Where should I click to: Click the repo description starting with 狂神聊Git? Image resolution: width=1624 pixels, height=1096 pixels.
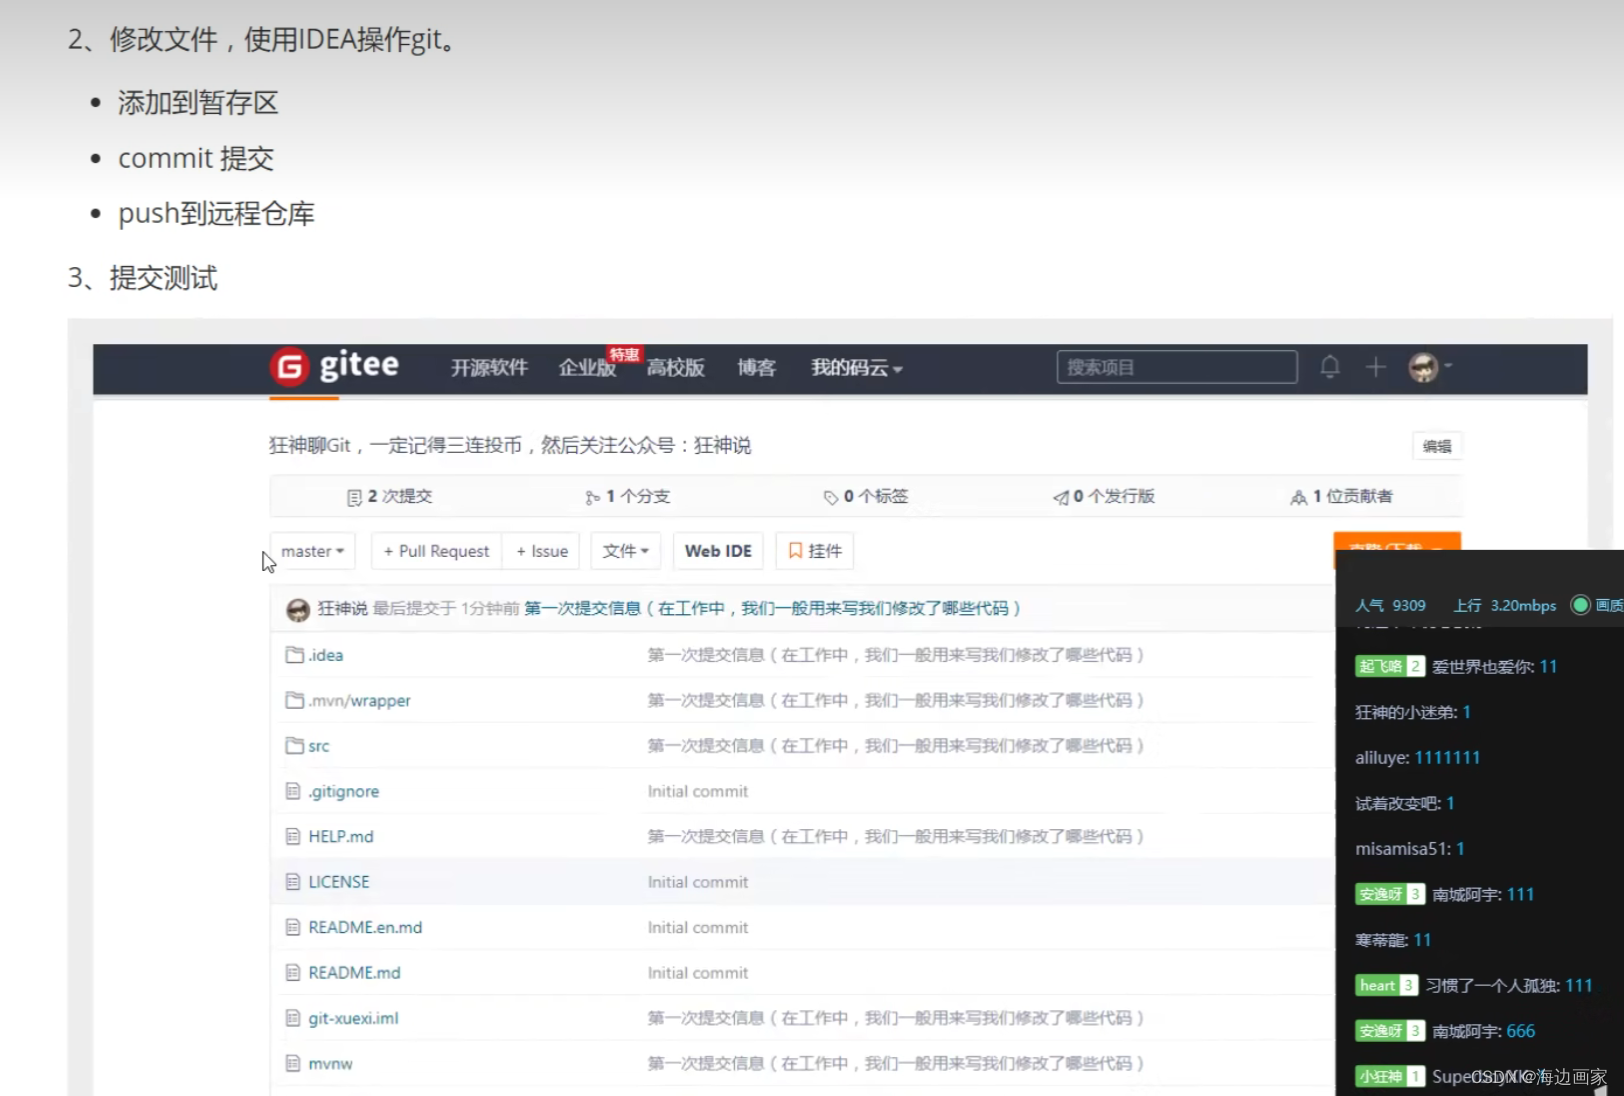pyautogui.click(x=510, y=445)
